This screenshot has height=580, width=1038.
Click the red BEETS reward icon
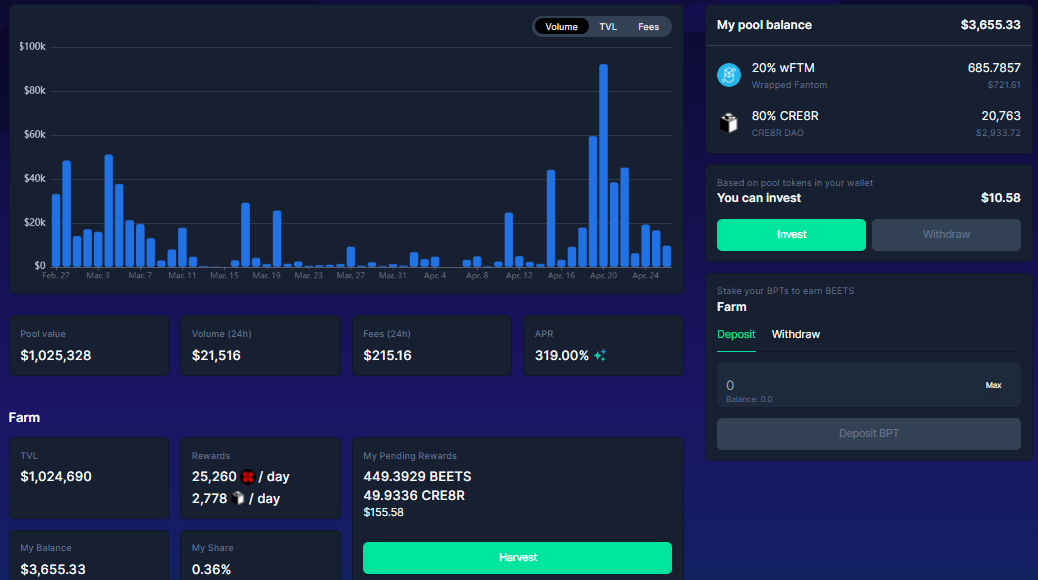[248, 477]
